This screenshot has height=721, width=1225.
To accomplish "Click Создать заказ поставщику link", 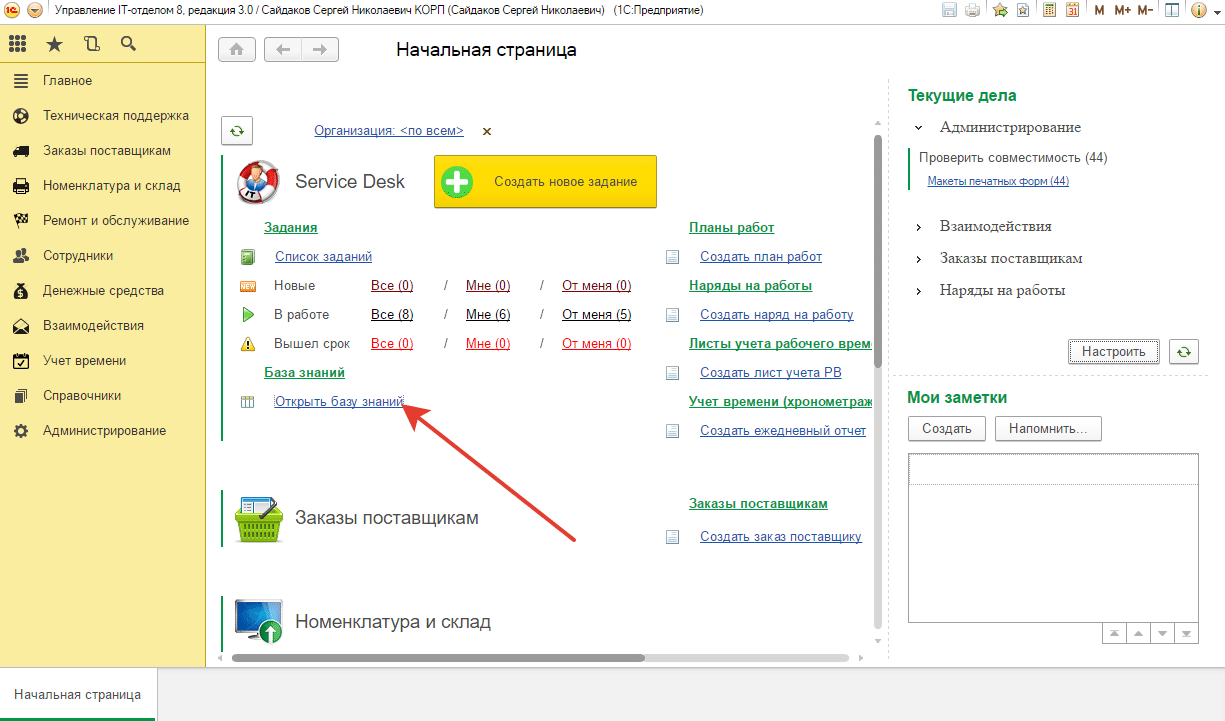I will (x=781, y=536).
